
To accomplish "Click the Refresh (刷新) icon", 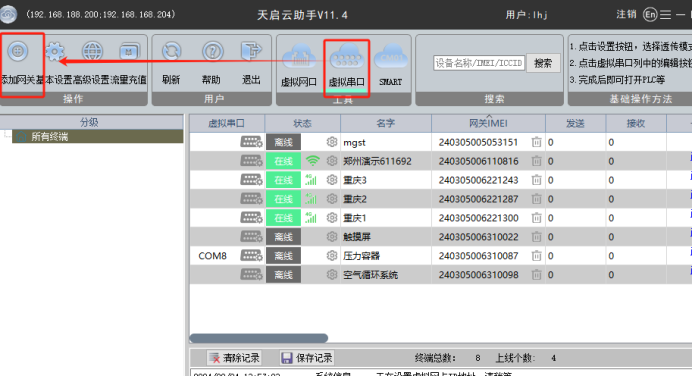I will click(171, 52).
